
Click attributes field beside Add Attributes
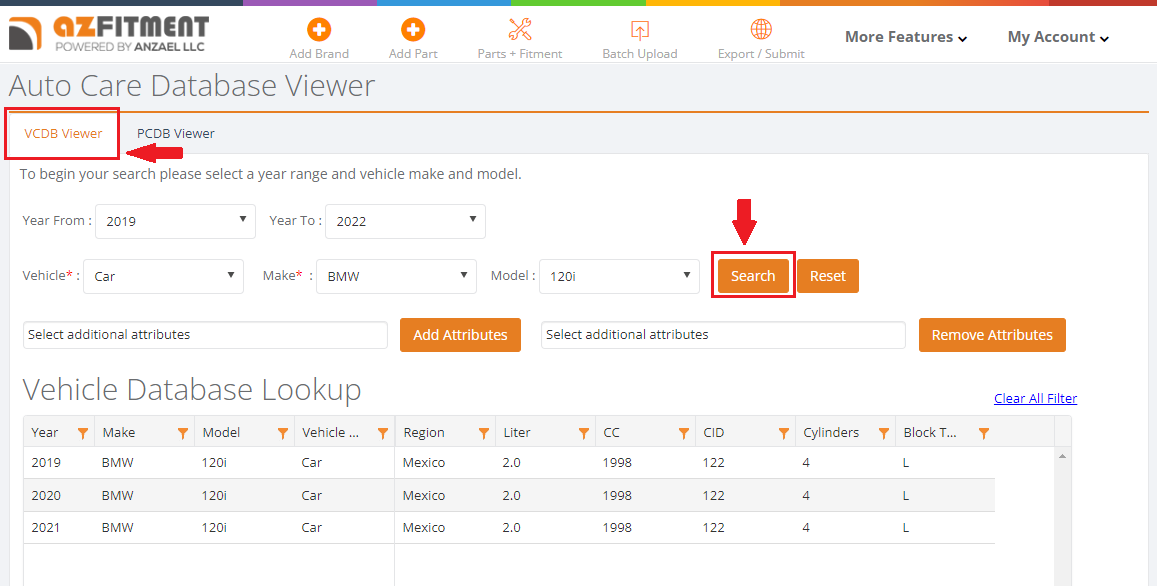(x=205, y=335)
